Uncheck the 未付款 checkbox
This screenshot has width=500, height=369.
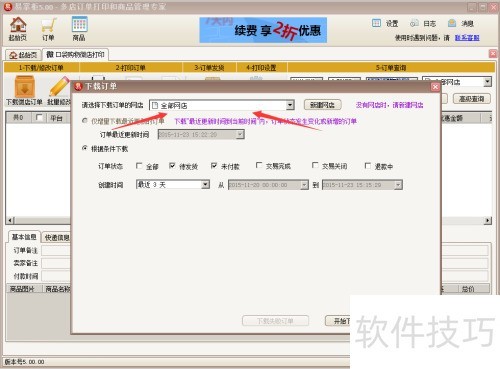tap(214, 165)
